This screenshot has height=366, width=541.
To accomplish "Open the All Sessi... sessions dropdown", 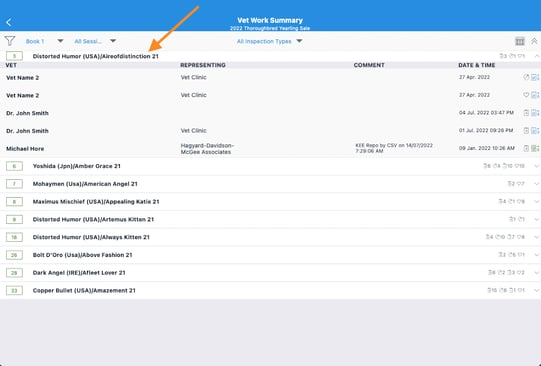I will tap(95, 41).
